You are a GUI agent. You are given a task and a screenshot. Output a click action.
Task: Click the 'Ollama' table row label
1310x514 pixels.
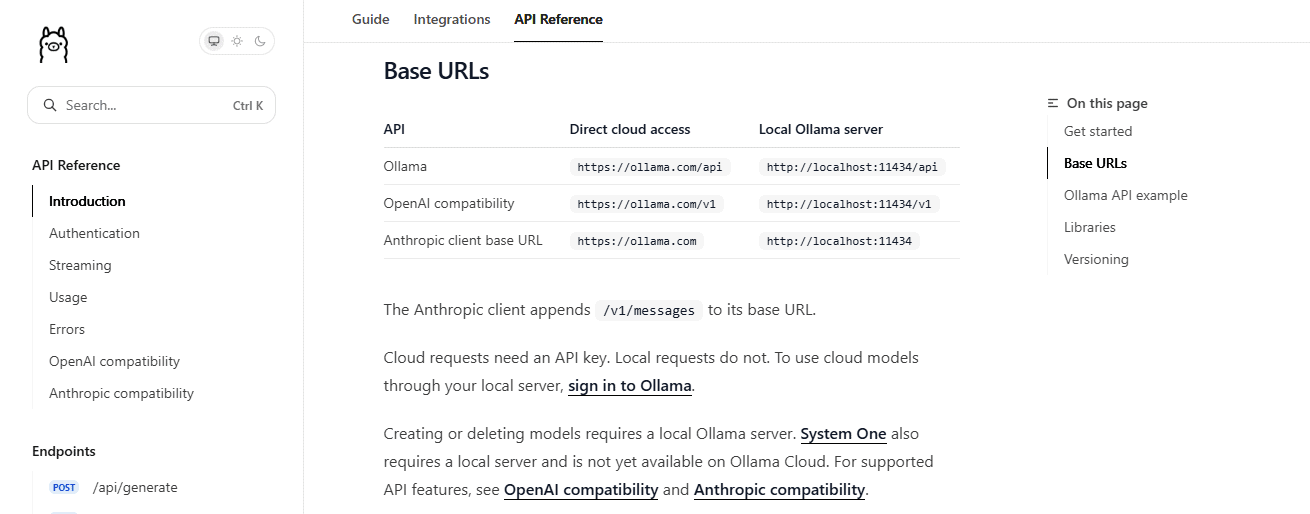pyautogui.click(x=405, y=166)
